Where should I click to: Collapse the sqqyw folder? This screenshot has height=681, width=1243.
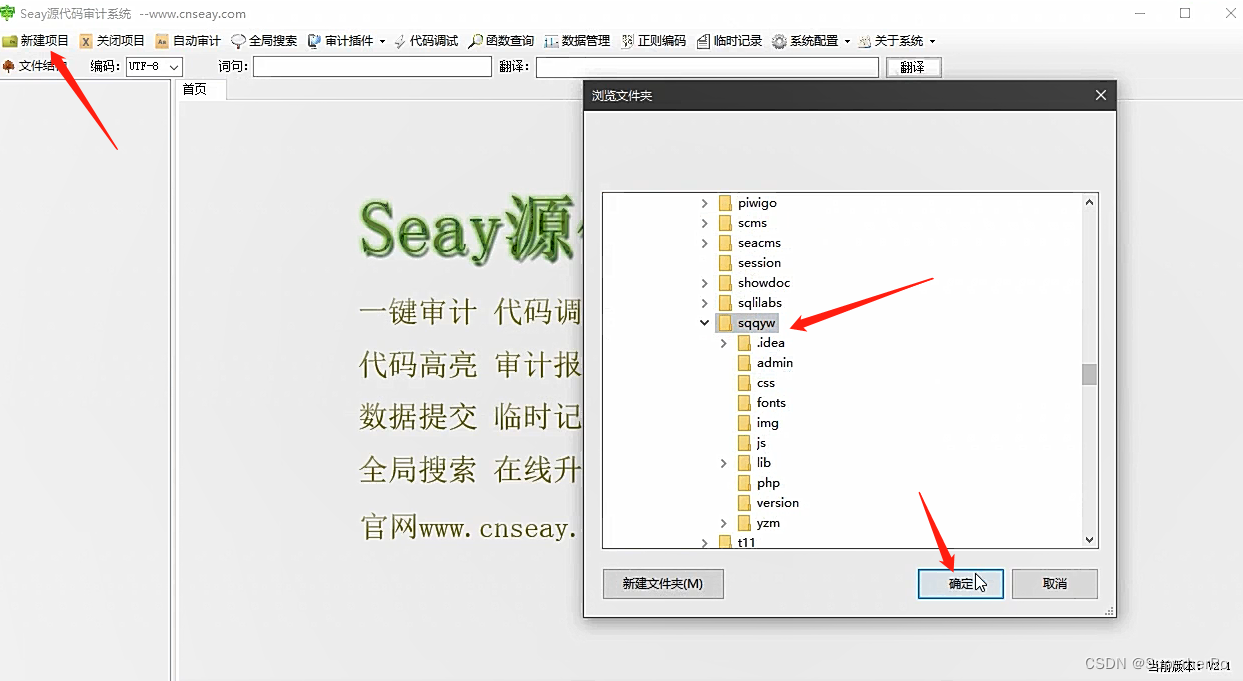pyautogui.click(x=705, y=323)
